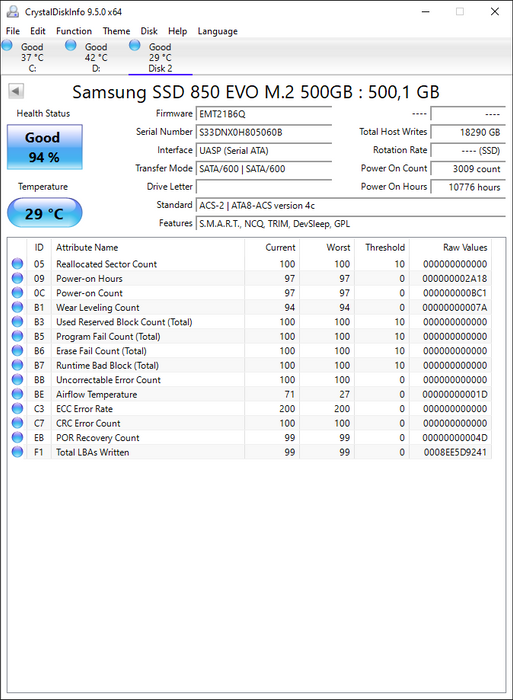The height and width of the screenshot is (700, 513).
Task: Click the Power On Hours value 10776 hours
Action: (x=468, y=187)
